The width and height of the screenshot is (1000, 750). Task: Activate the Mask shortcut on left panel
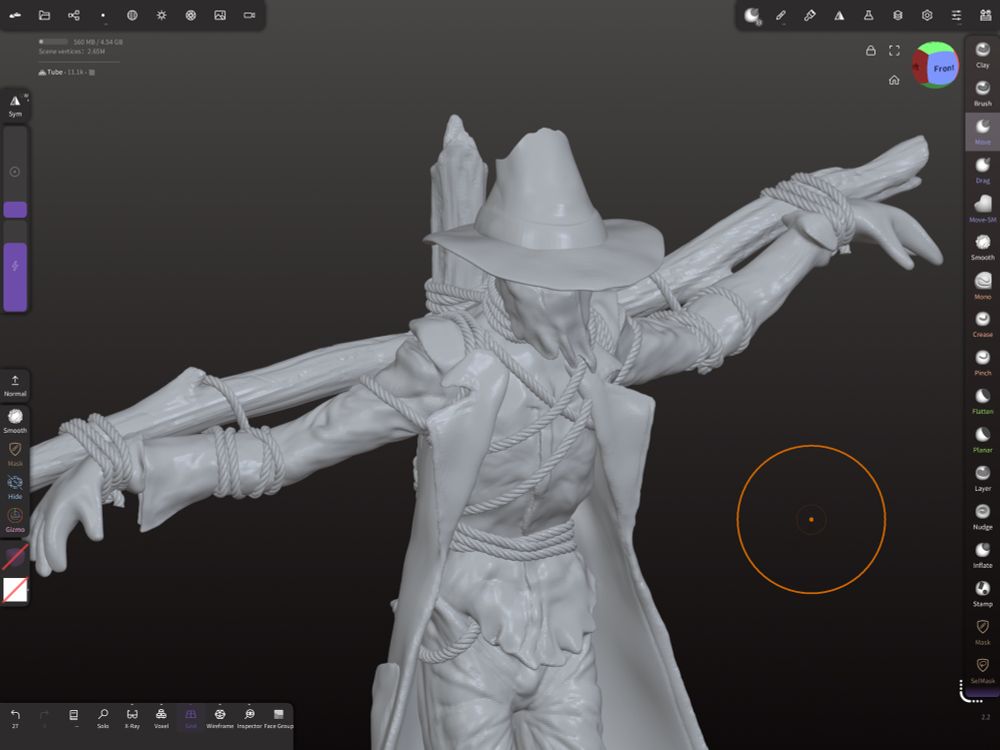click(15, 454)
